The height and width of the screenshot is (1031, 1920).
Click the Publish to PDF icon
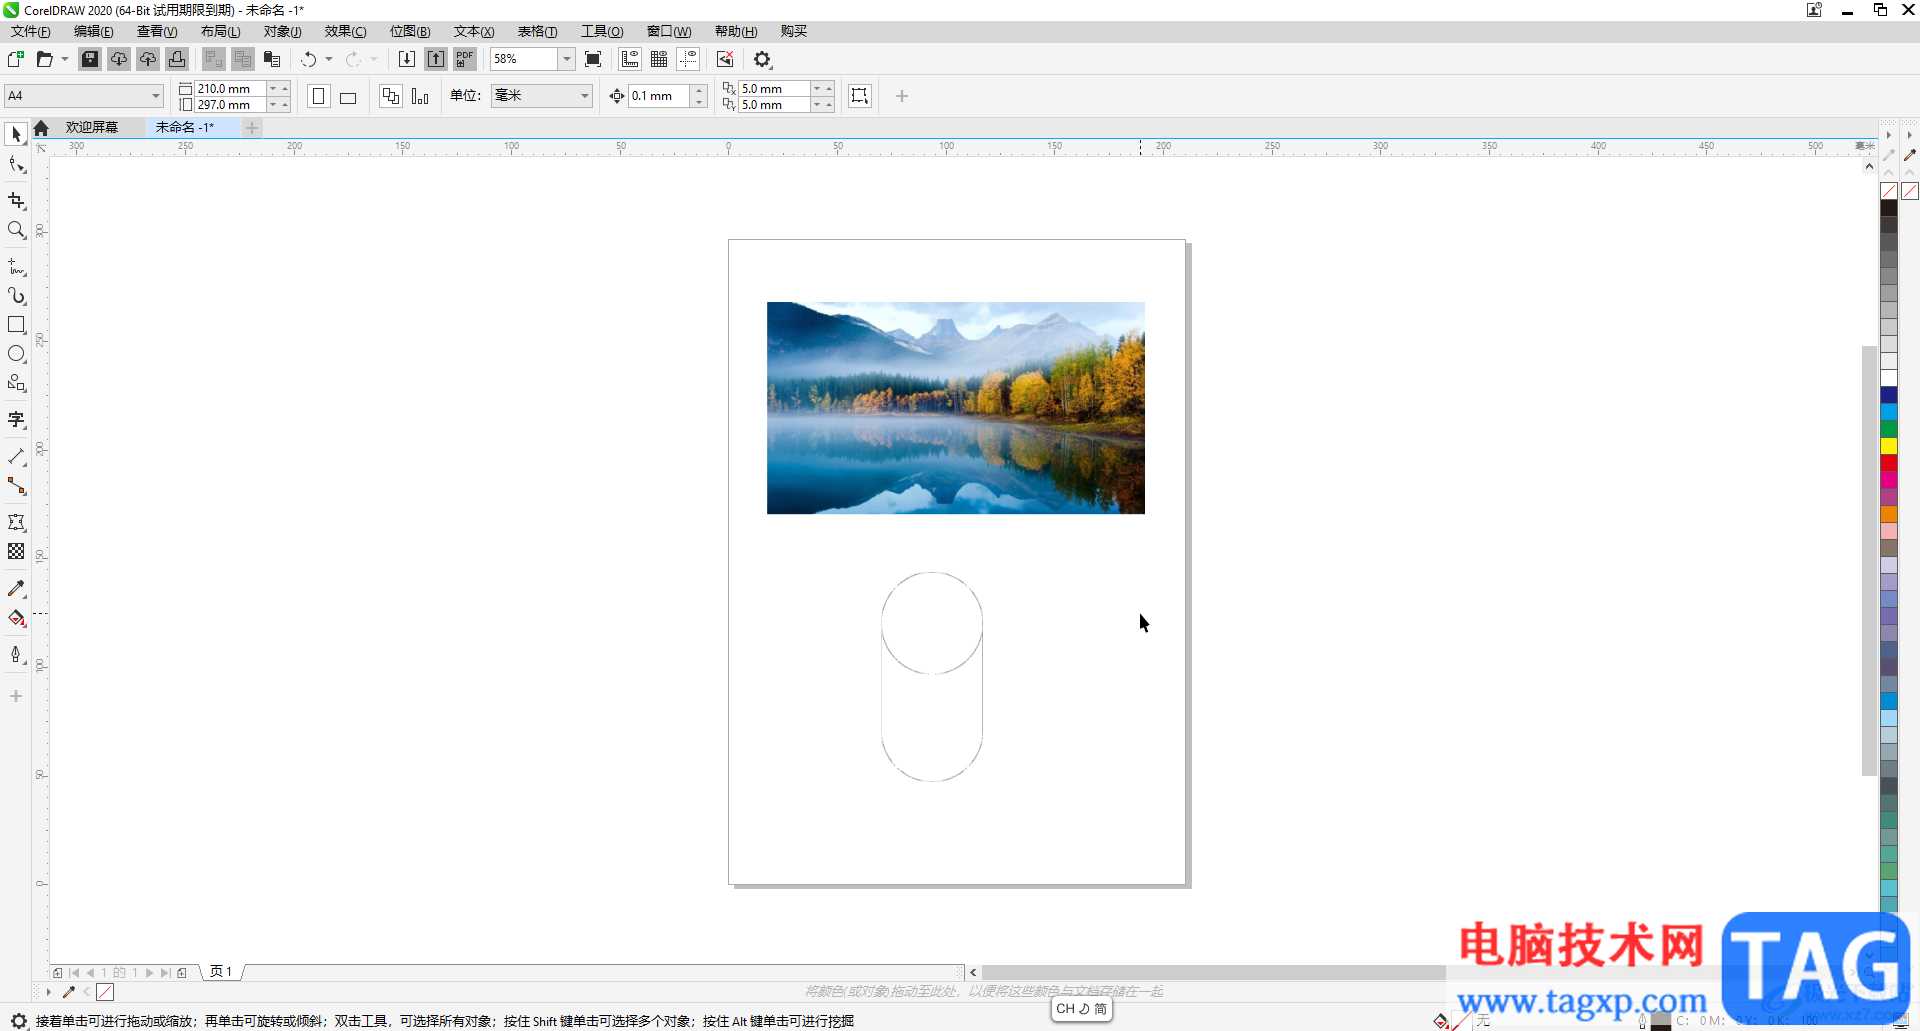tap(465, 59)
